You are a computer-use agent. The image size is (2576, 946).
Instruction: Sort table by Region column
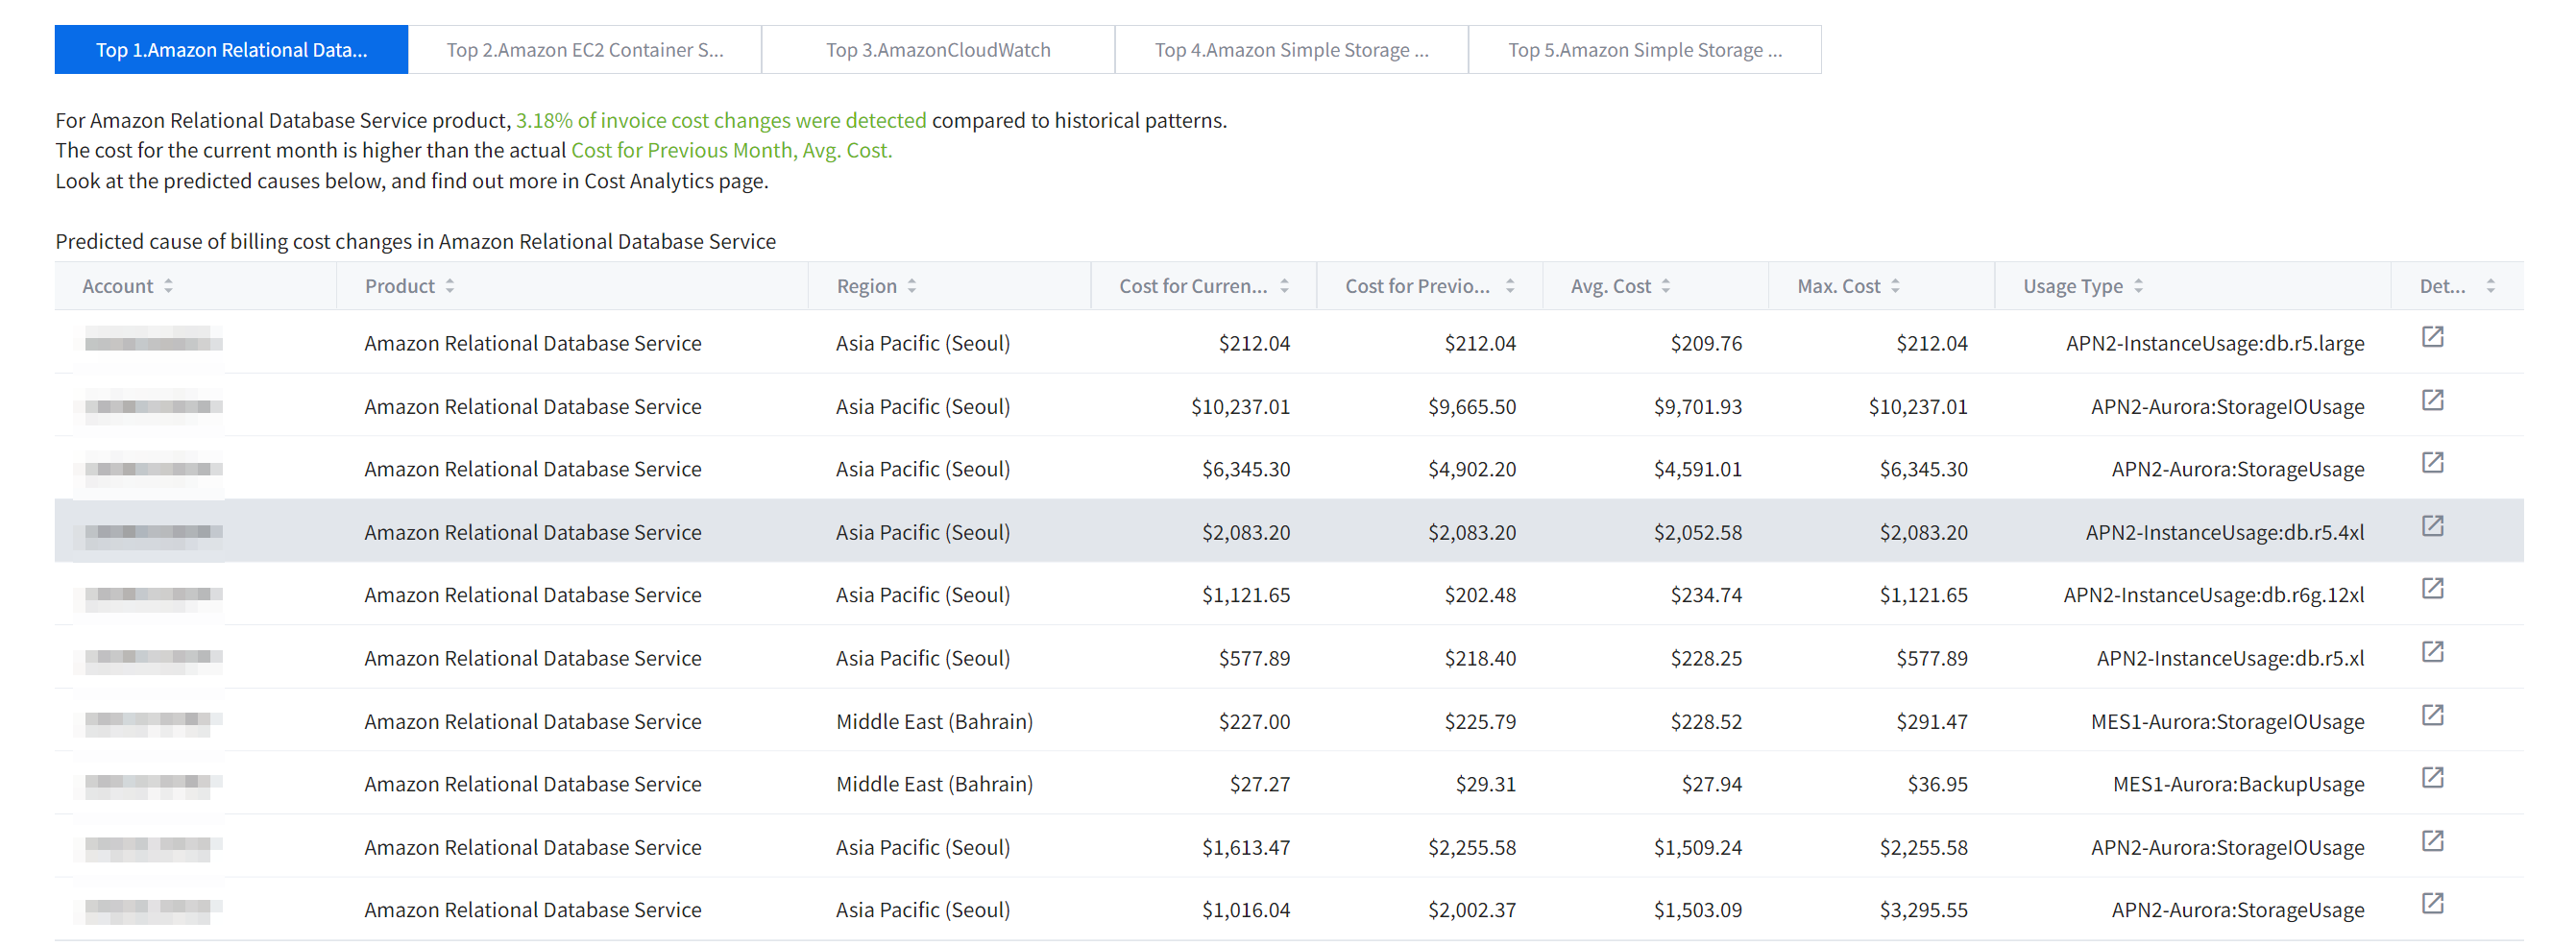click(911, 286)
